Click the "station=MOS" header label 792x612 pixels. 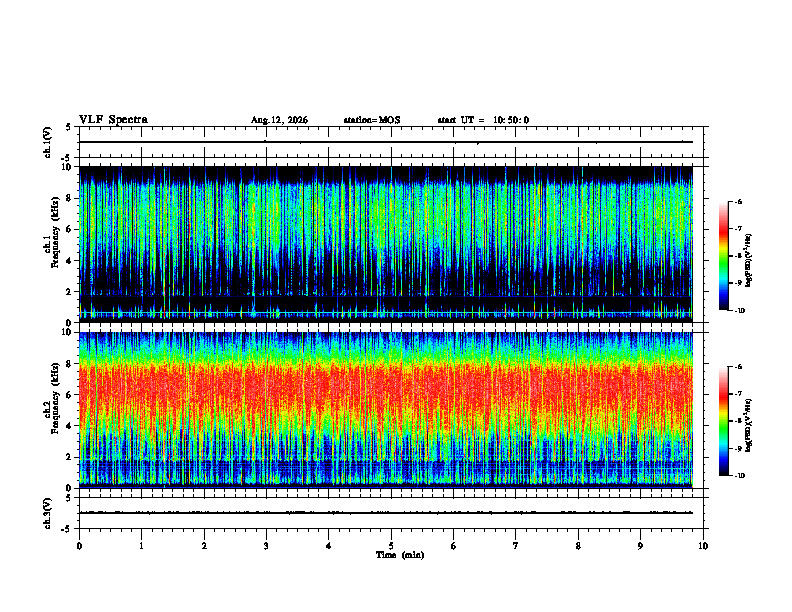coord(372,120)
